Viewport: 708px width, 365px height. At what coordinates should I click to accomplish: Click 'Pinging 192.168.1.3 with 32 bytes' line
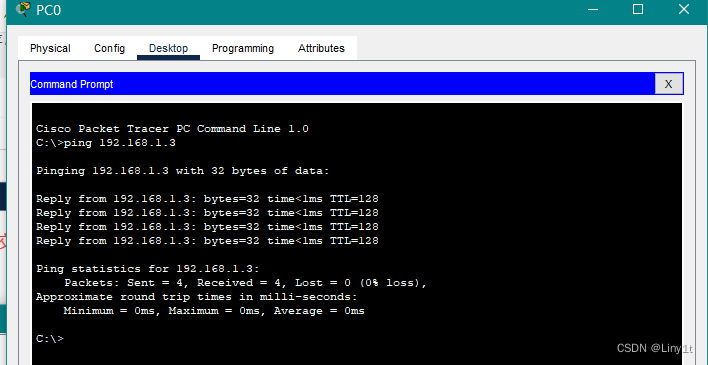(183, 171)
